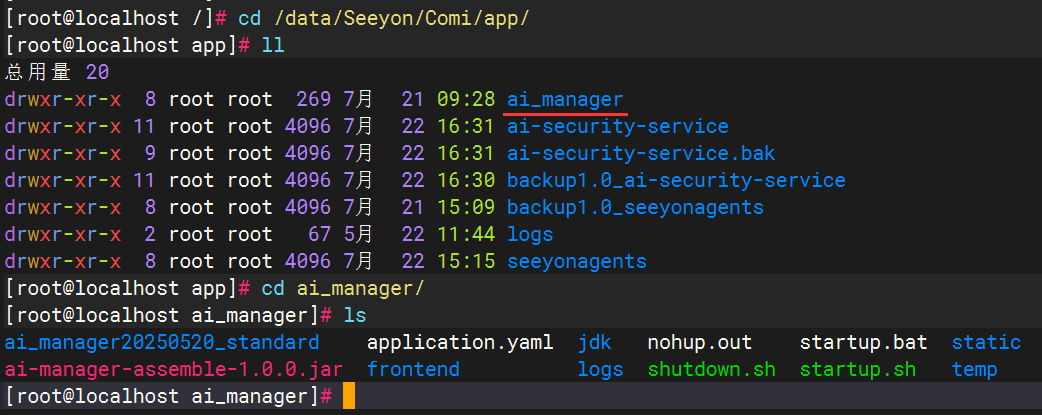Select the backup1.0_ai-security-service folder name
This screenshot has width=1042, height=415.
(676, 181)
